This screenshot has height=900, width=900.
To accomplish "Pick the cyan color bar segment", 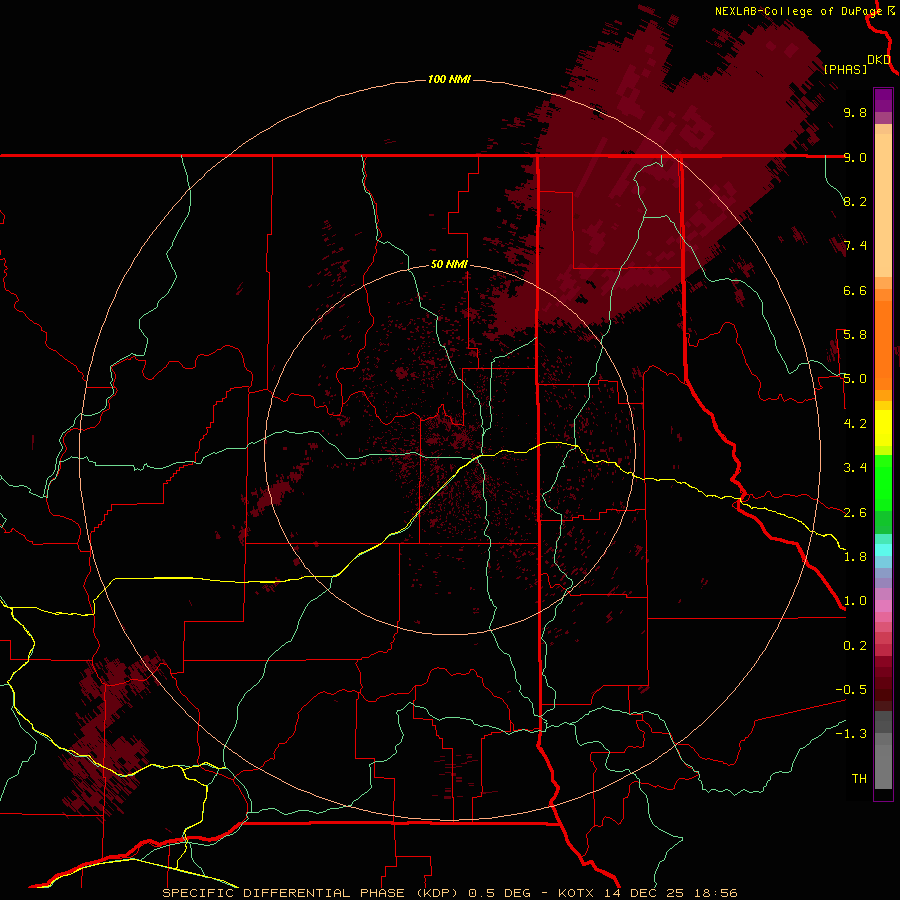I will point(883,550).
